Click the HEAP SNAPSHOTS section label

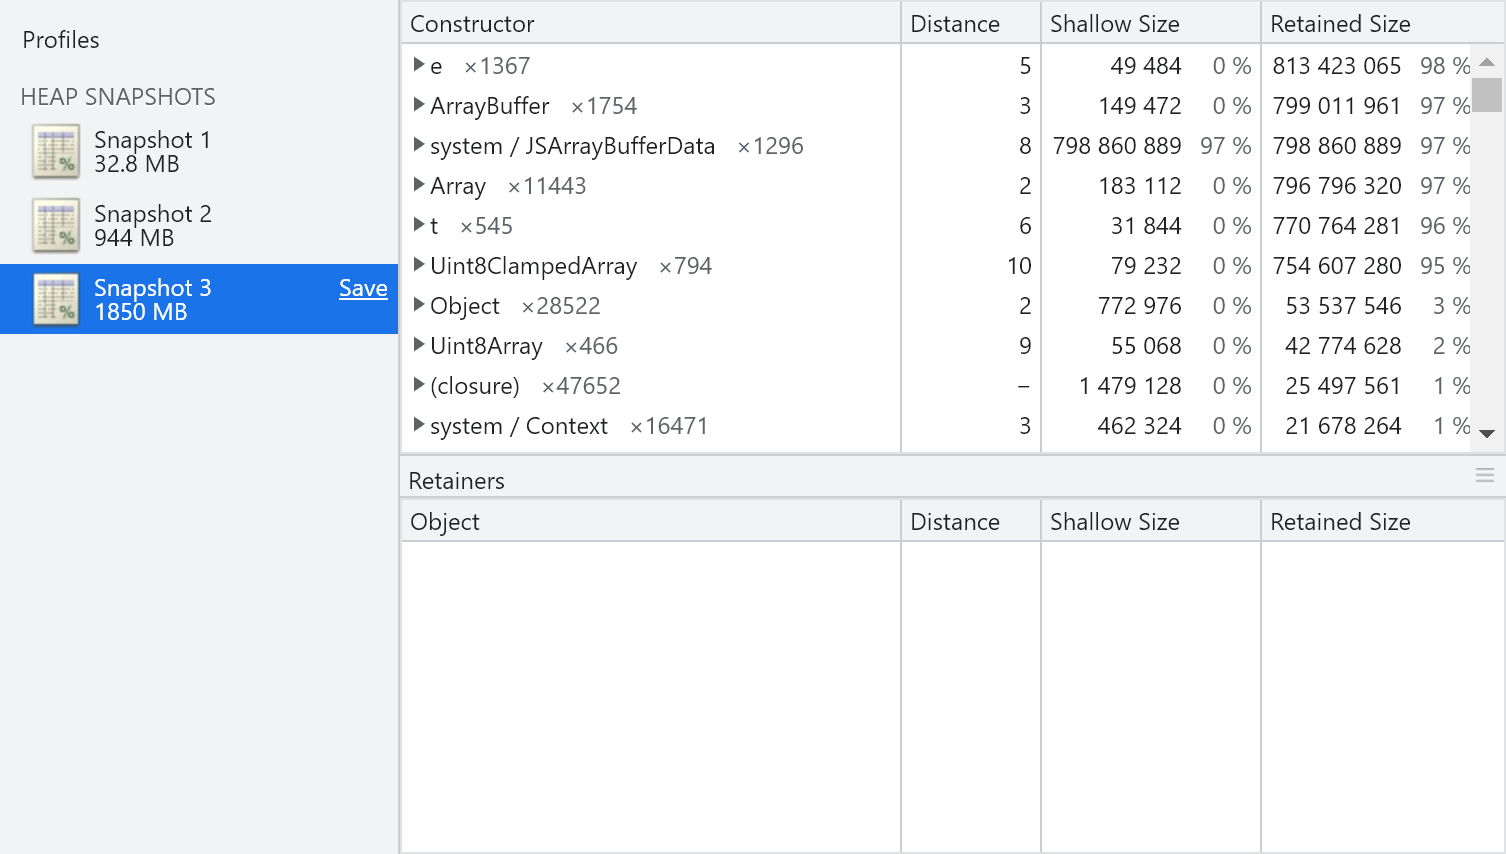pos(118,97)
